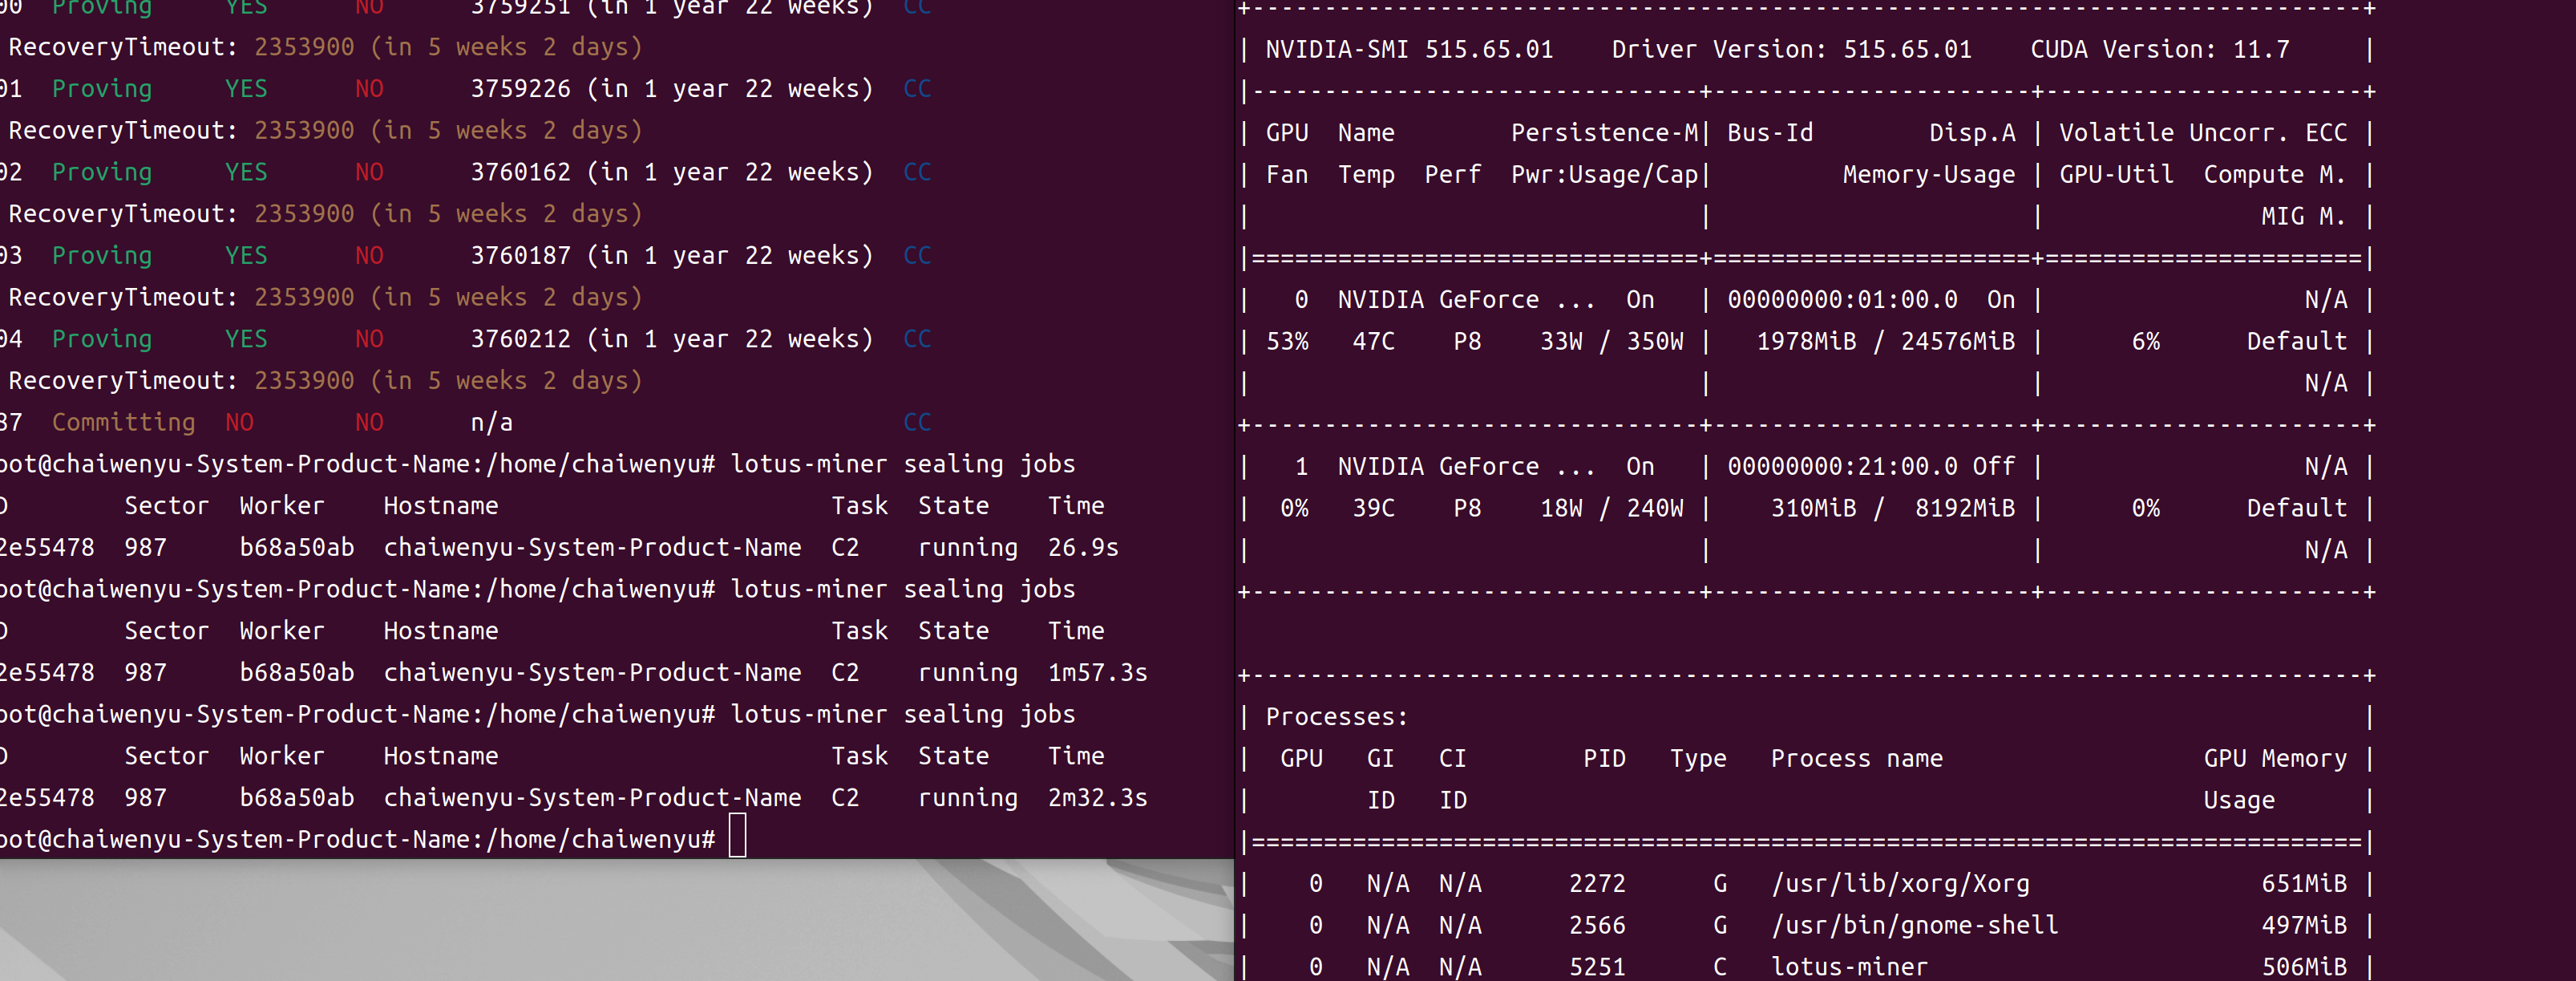The width and height of the screenshot is (2576, 981).
Task: Click PID 5251 in process list
Action: pos(1597,966)
